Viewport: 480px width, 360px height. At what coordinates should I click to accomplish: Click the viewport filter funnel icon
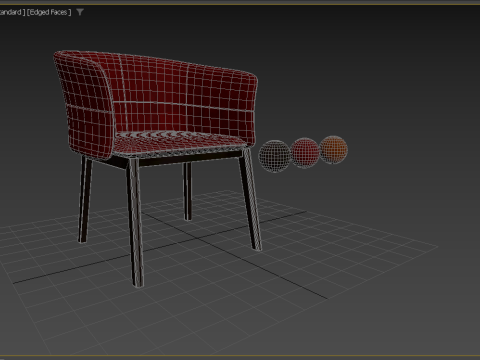point(80,12)
